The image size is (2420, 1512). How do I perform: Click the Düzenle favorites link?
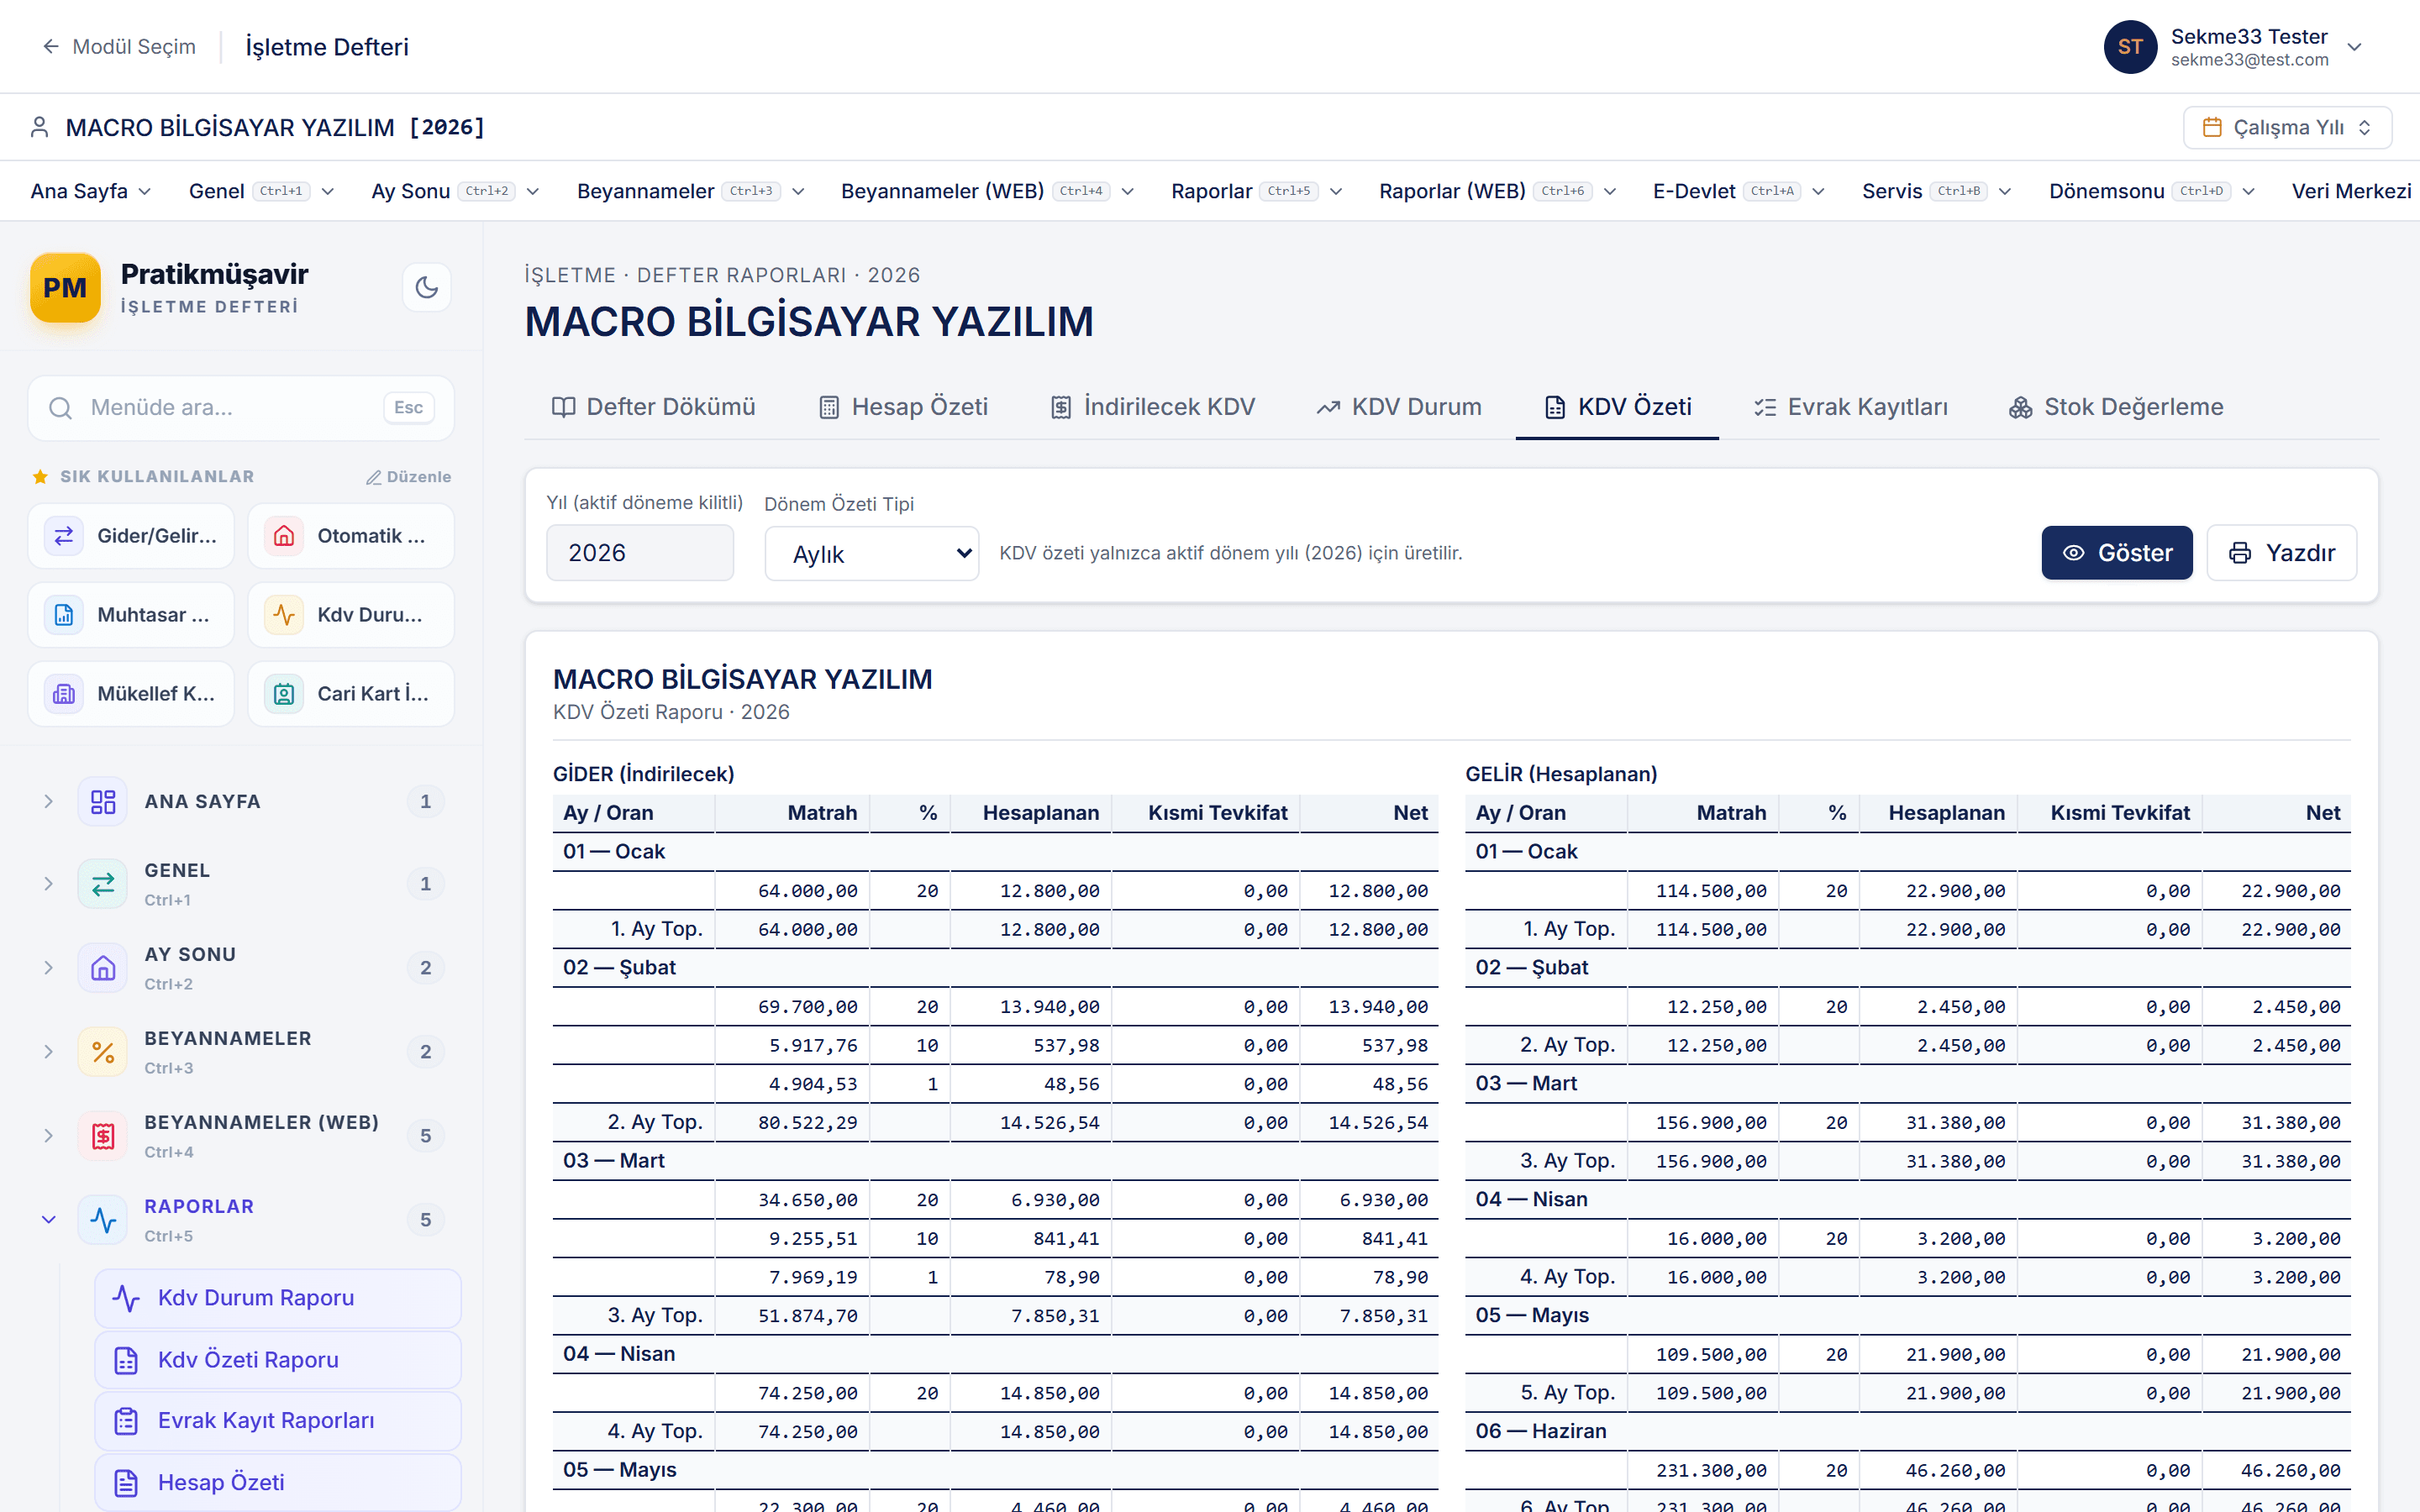(x=408, y=477)
